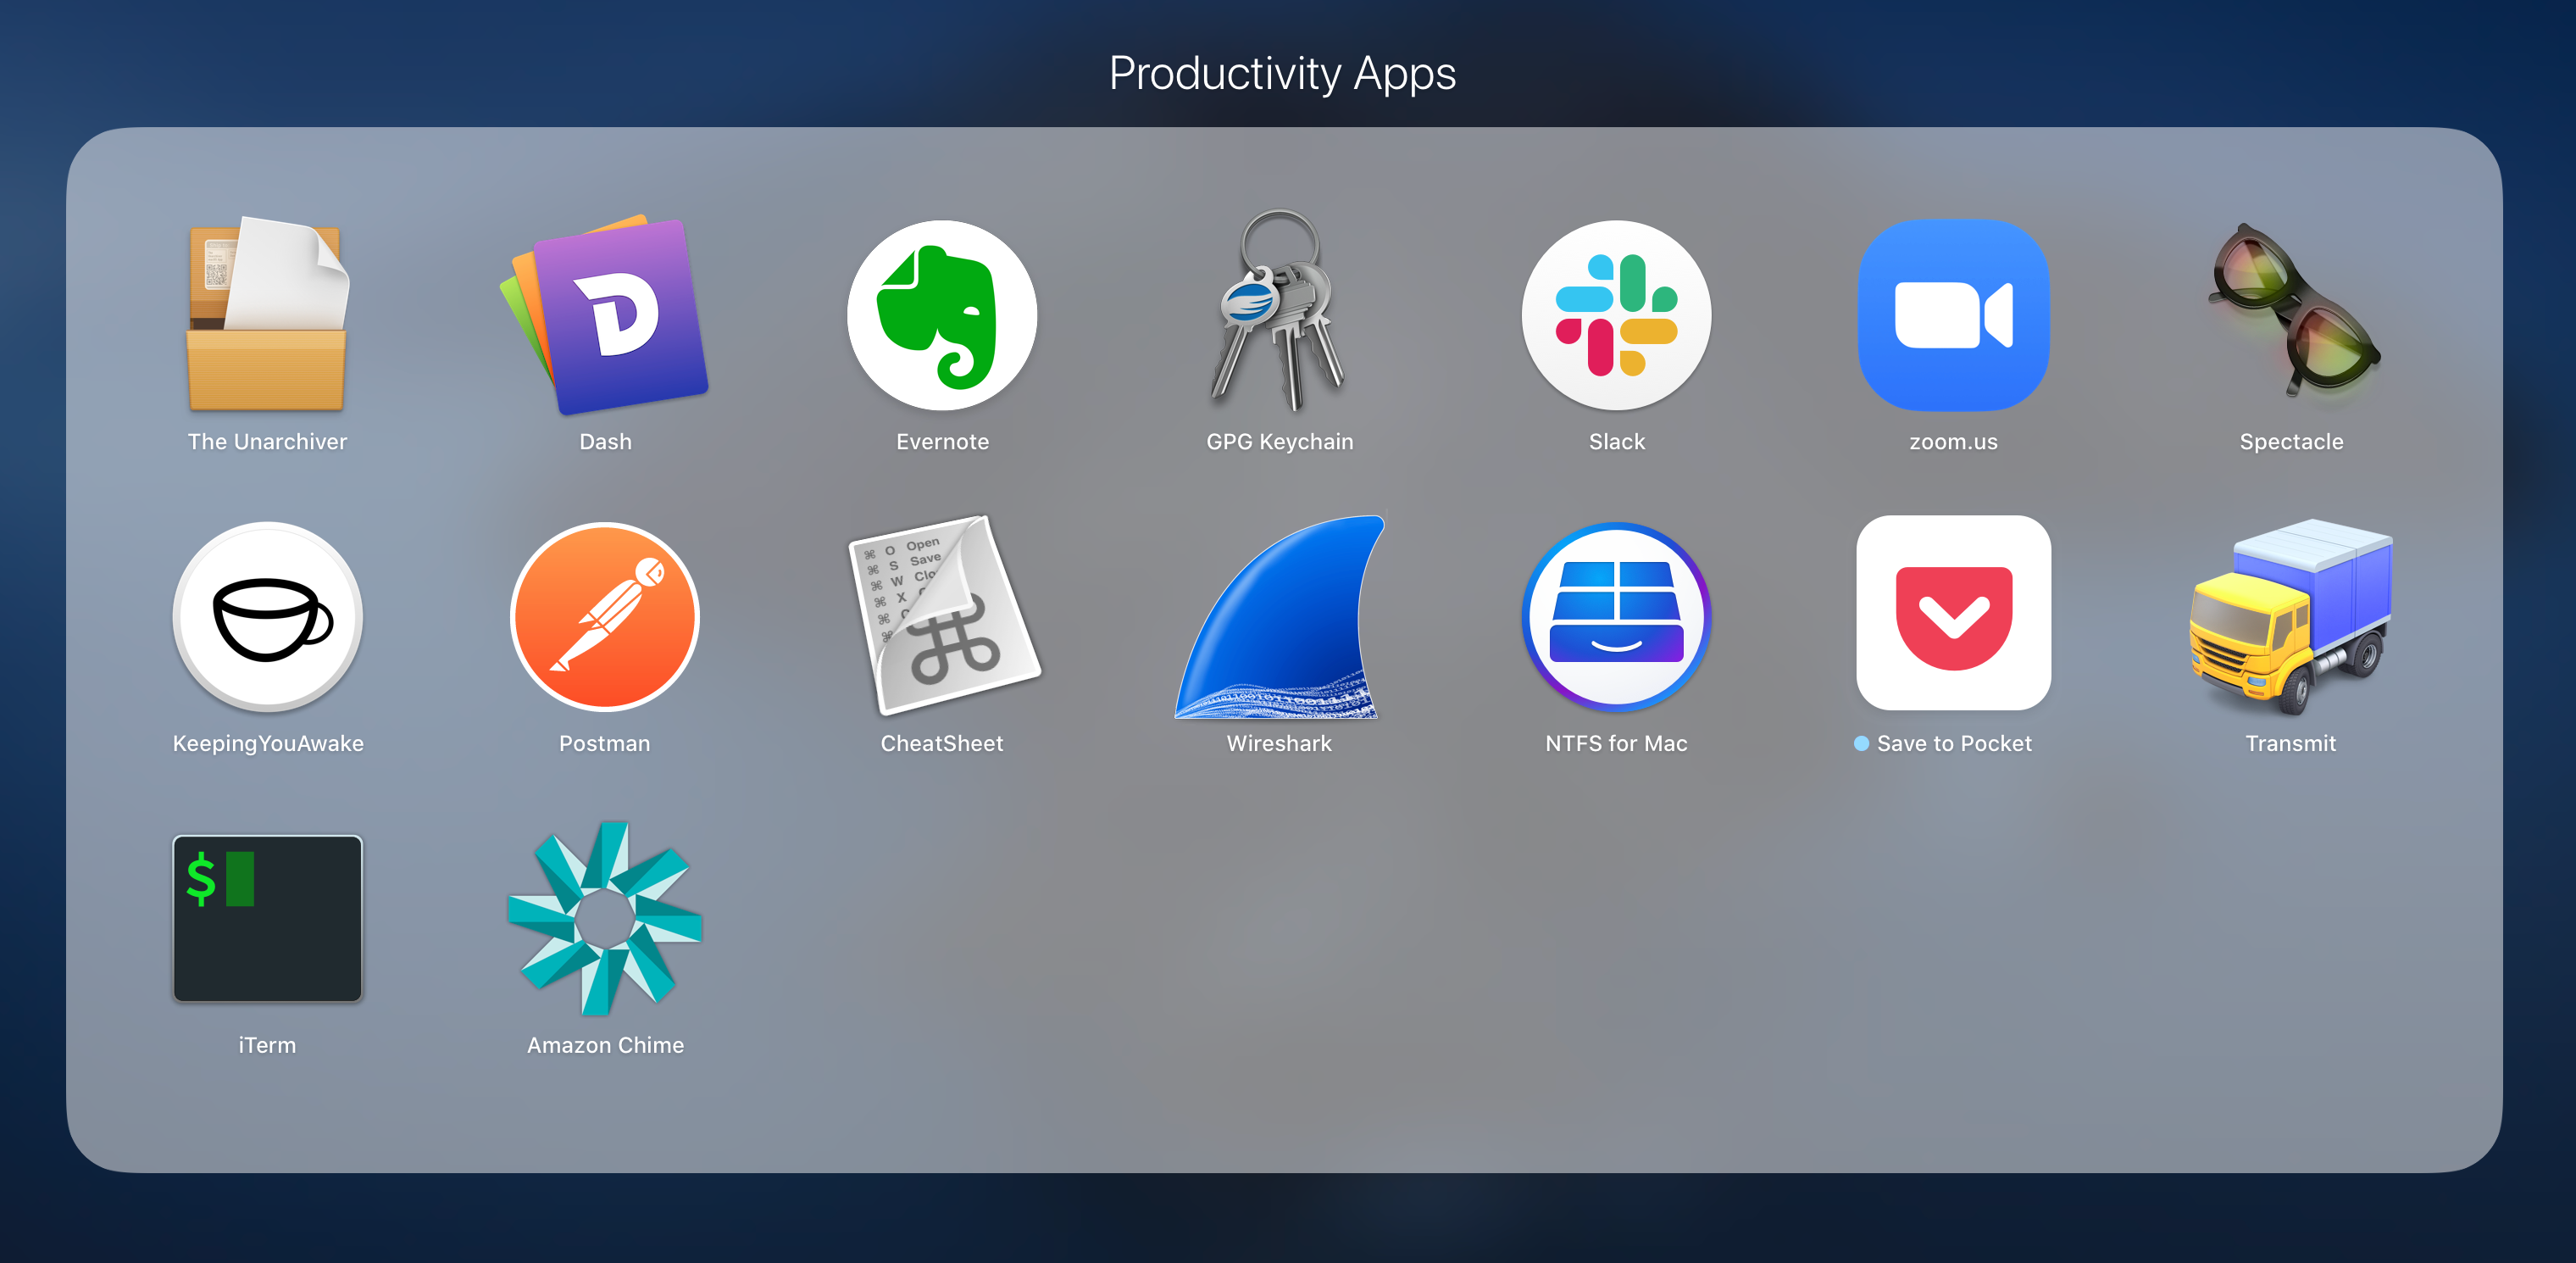Click the 'Save to Pocket' label text
This screenshot has width=2576, height=1263.
(x=1954, y=744)
